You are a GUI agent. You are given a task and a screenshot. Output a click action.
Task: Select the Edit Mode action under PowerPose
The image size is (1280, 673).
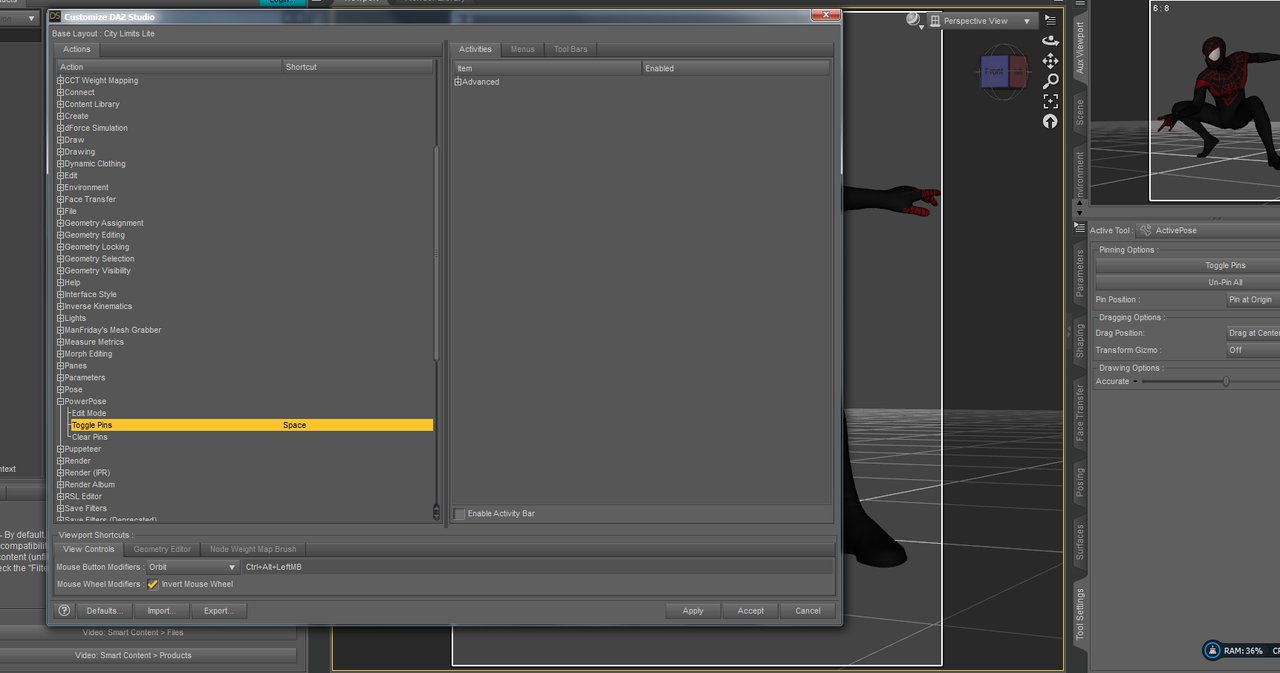coord(89,413)
